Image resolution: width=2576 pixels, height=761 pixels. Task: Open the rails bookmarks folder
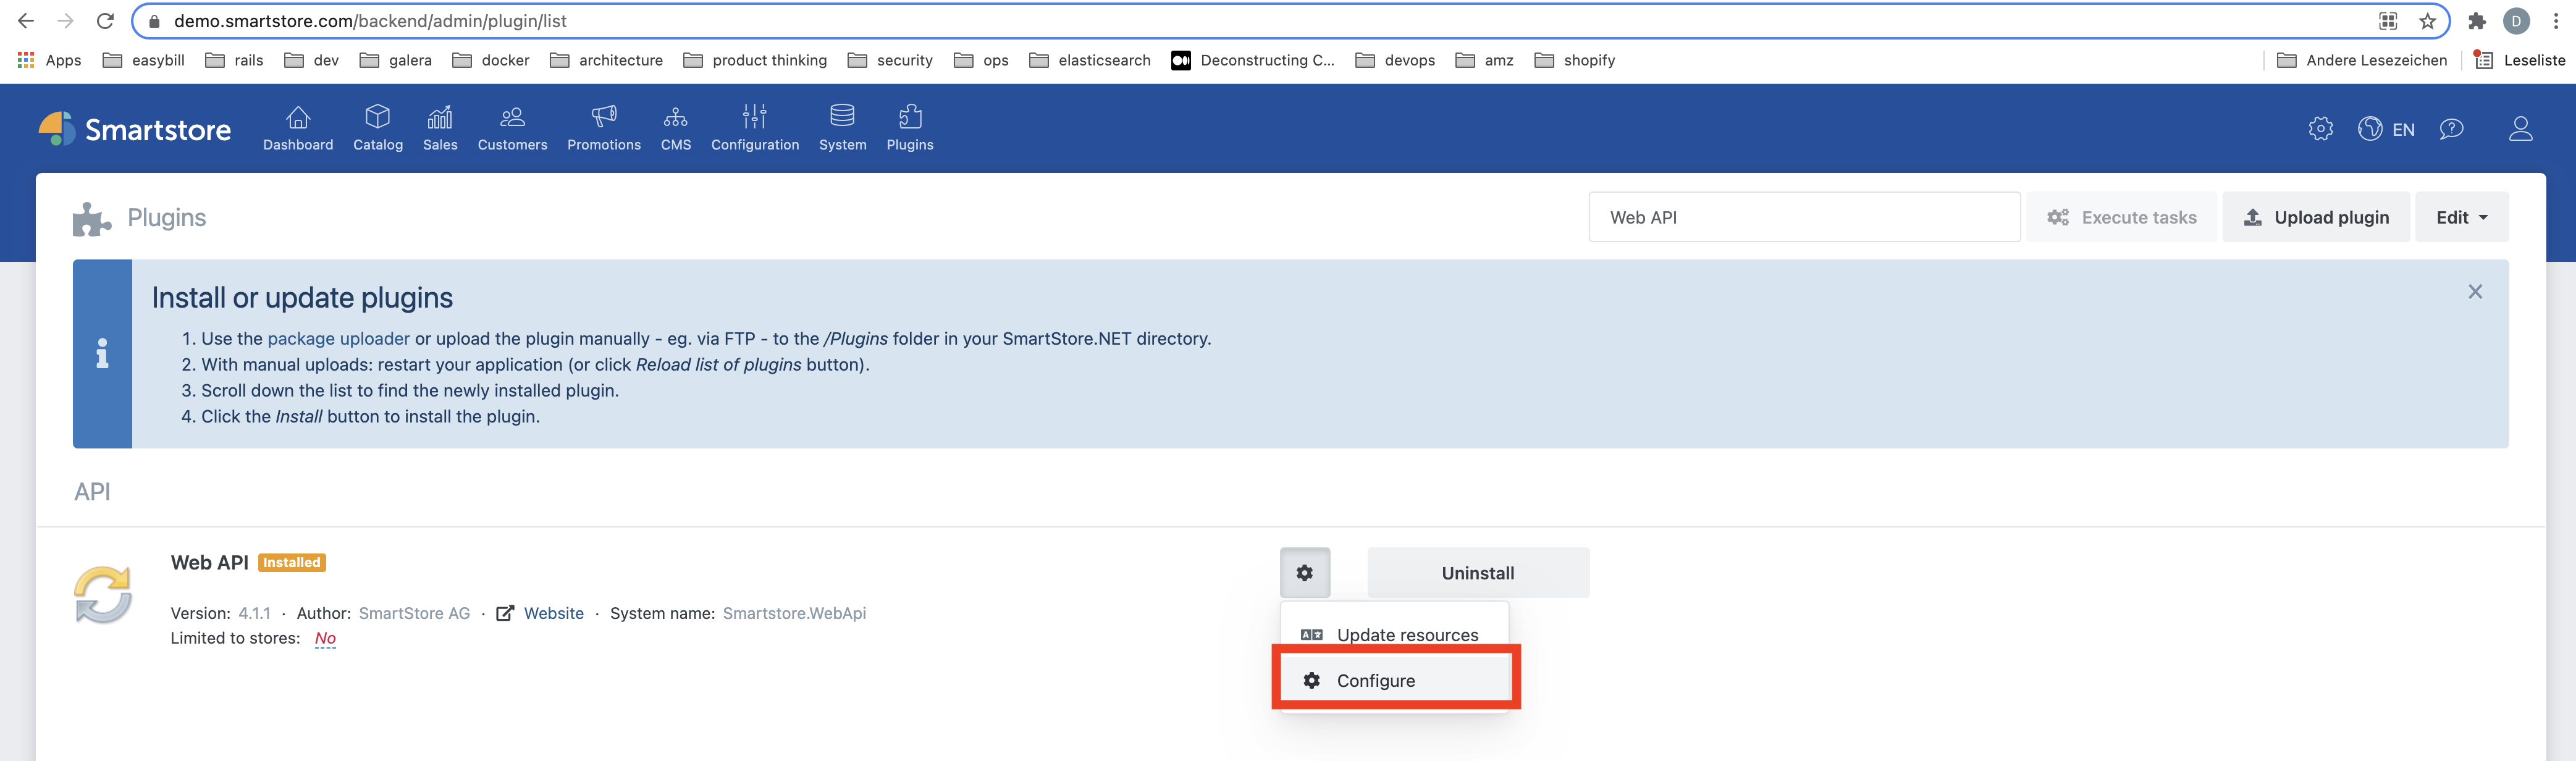coord(234,60)
